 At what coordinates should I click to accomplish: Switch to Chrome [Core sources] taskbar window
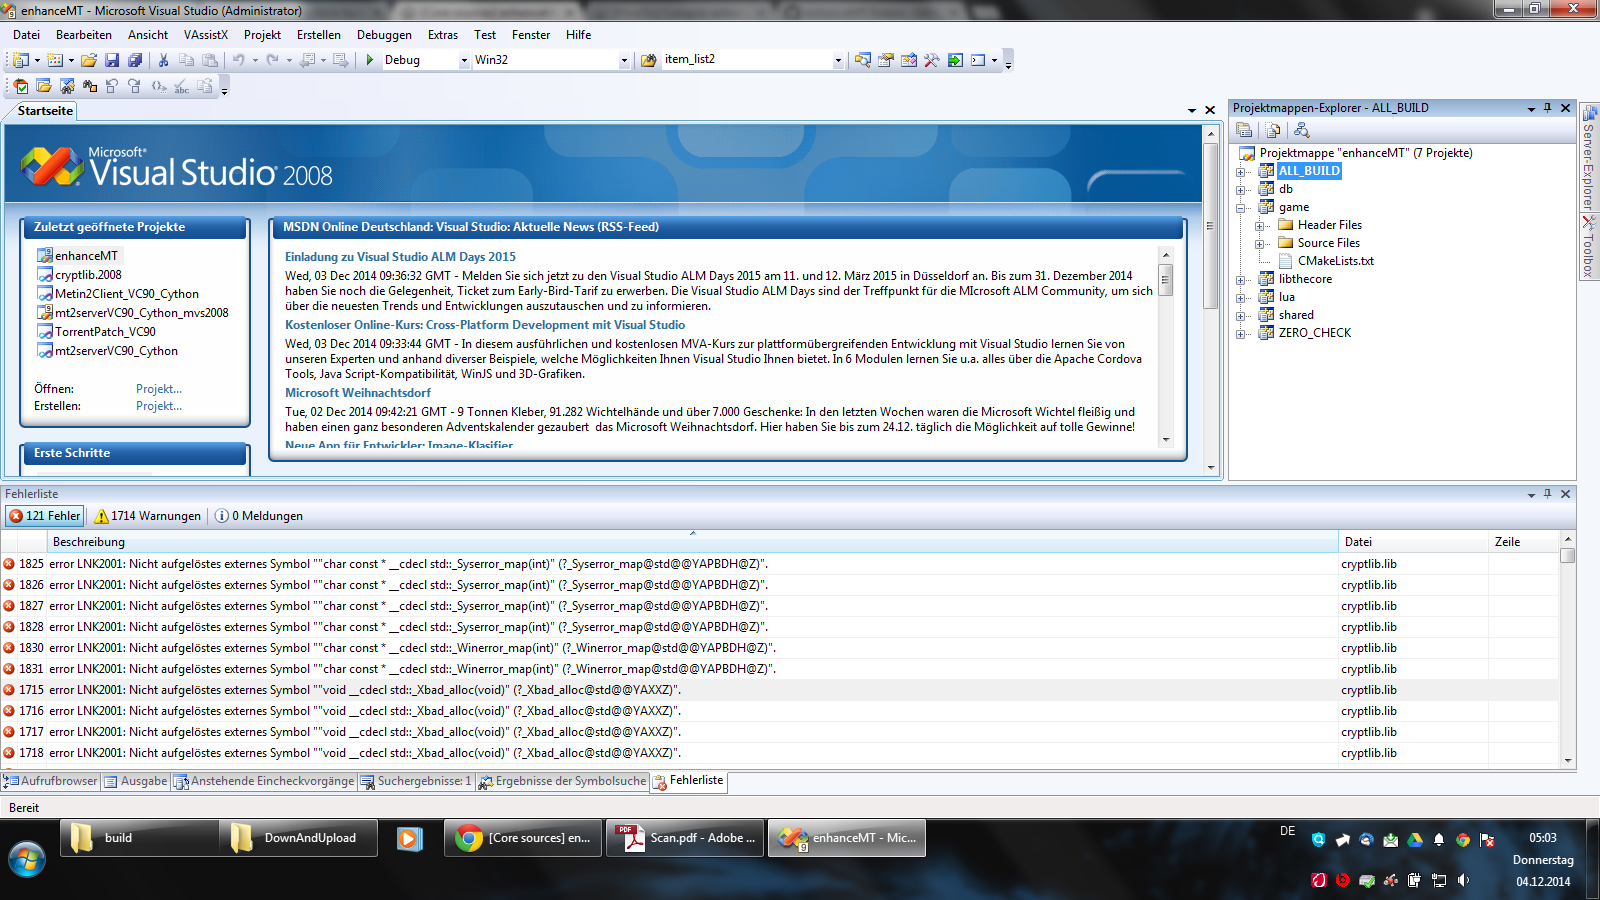tap(523, 838)
